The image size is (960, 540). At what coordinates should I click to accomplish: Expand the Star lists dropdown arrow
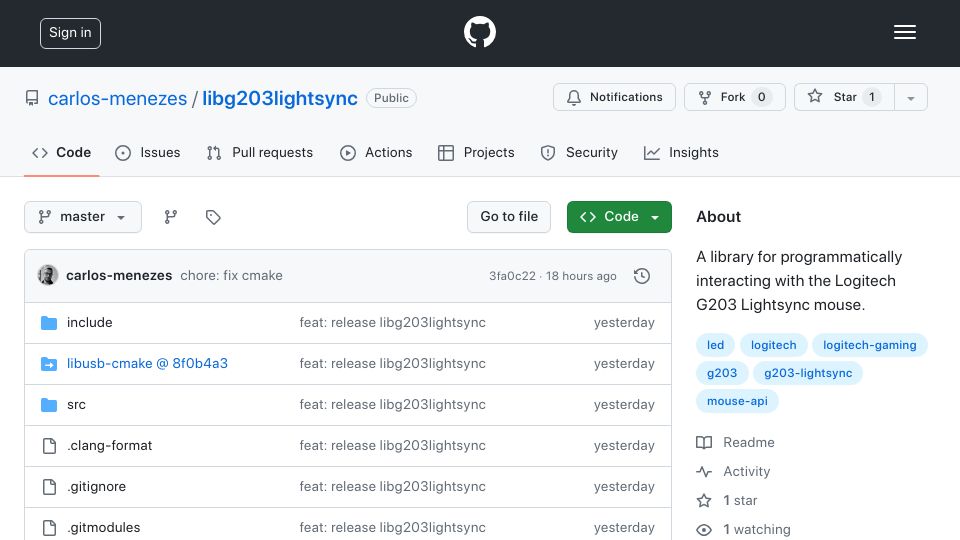tap(911, 97)
